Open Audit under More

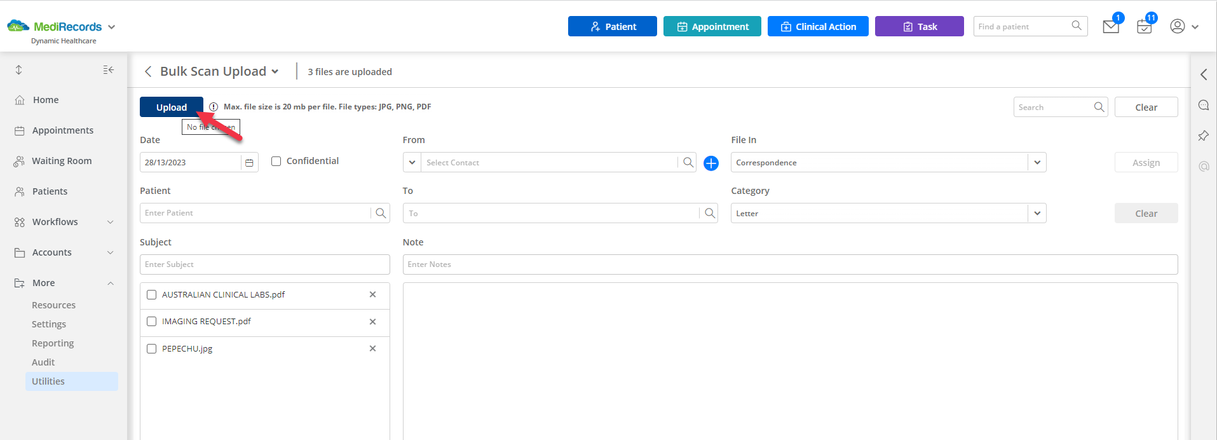tap(43, 362)
